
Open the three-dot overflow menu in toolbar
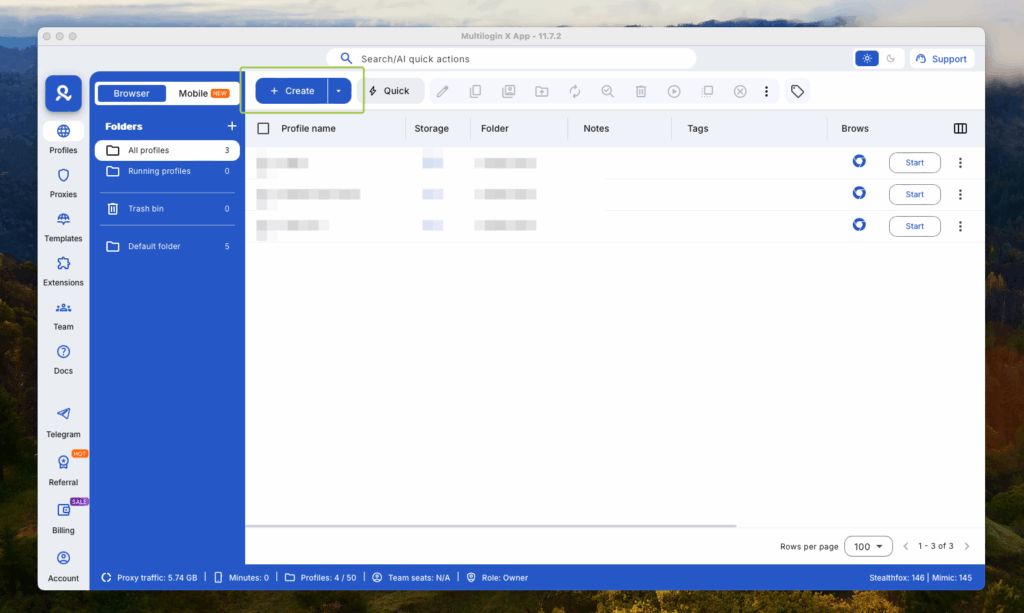(x=766, y=91)
